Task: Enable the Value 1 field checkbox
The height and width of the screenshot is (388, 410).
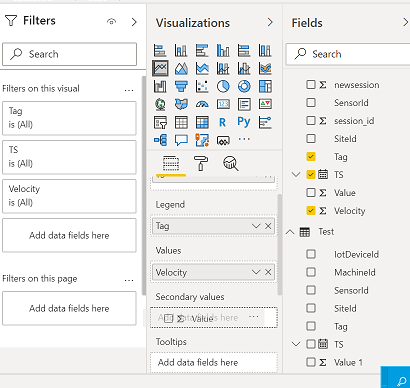Action: coord(311,362)
